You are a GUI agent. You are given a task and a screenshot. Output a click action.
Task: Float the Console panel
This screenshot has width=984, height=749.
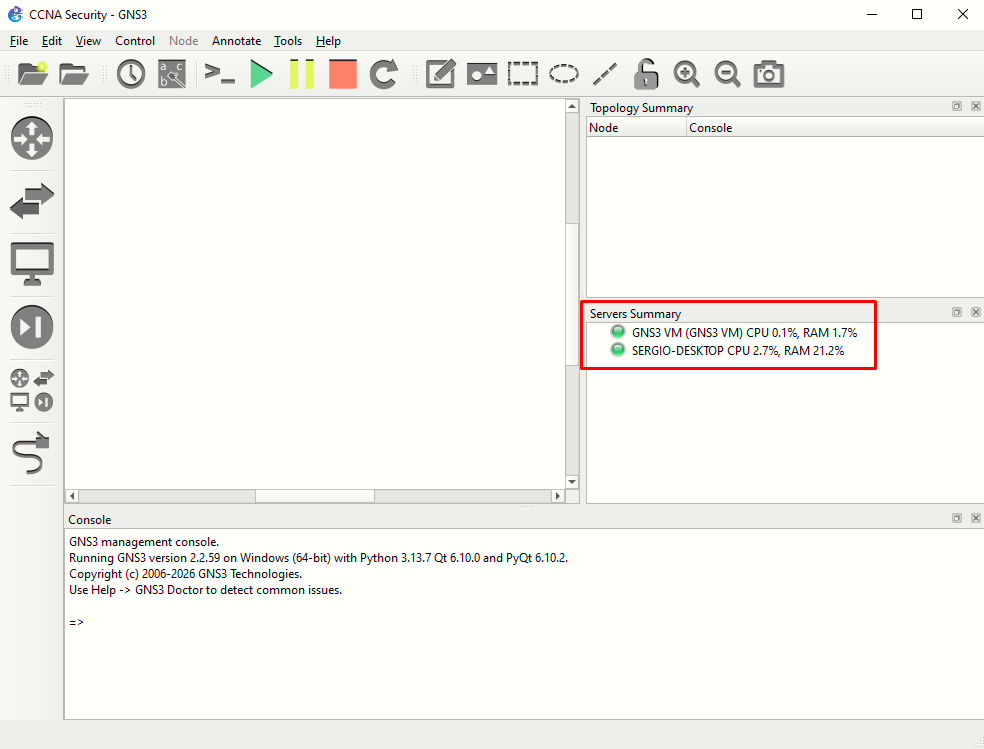(x=956, y=518)
